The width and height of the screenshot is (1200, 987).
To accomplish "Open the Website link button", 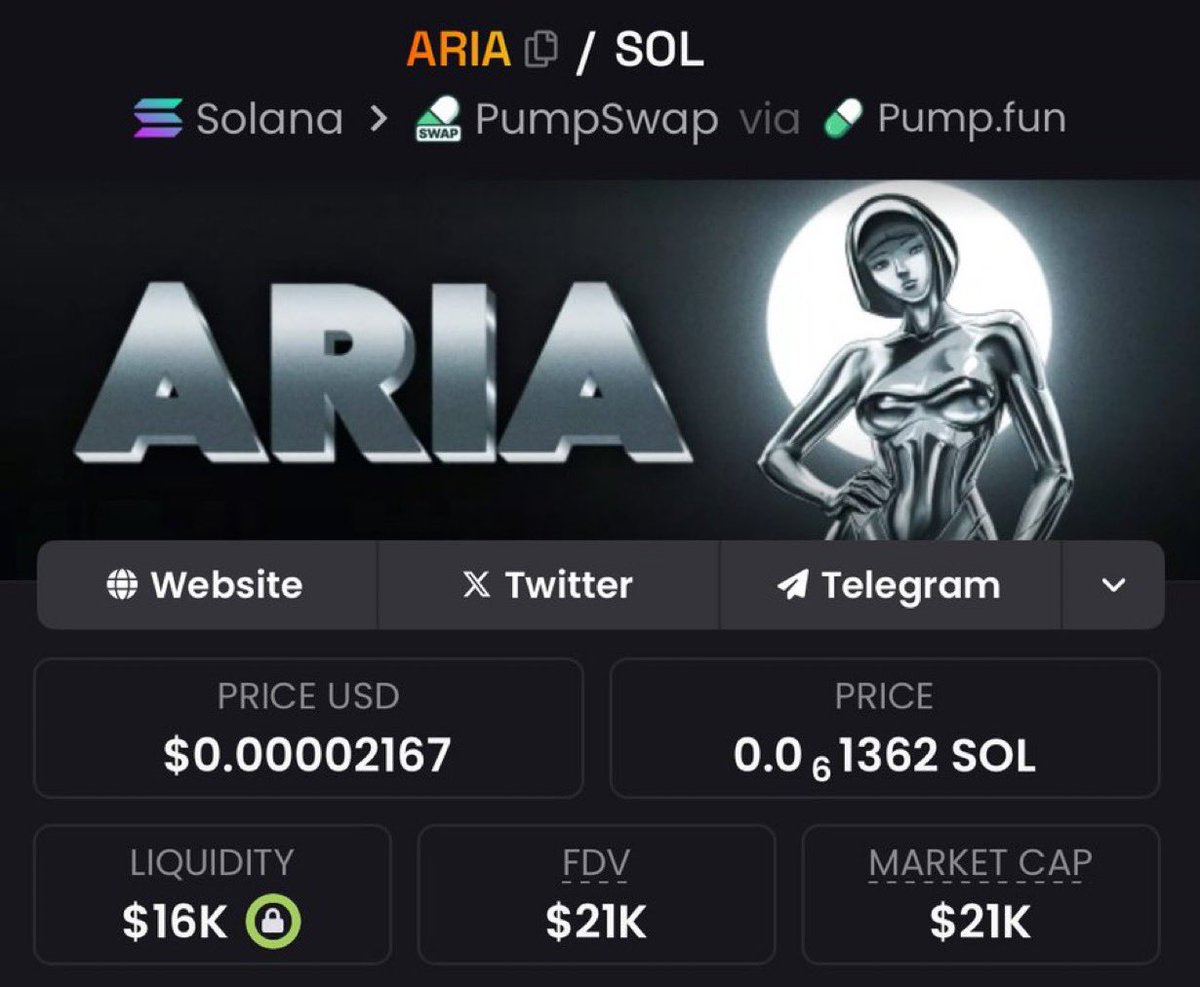I will tap(207, 585).
